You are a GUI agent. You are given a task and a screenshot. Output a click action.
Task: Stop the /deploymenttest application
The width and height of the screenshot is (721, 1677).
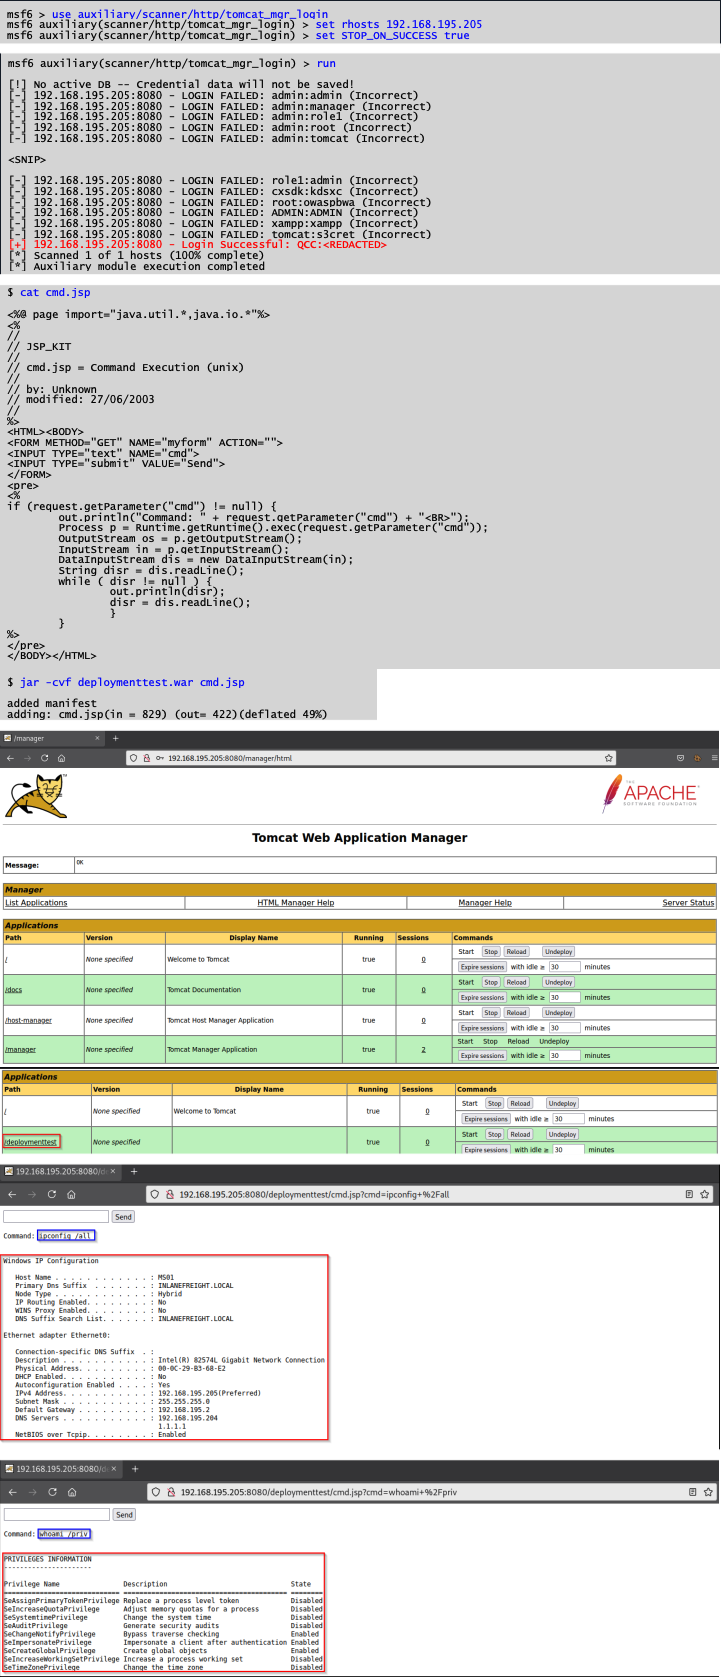click(495, 1134)
